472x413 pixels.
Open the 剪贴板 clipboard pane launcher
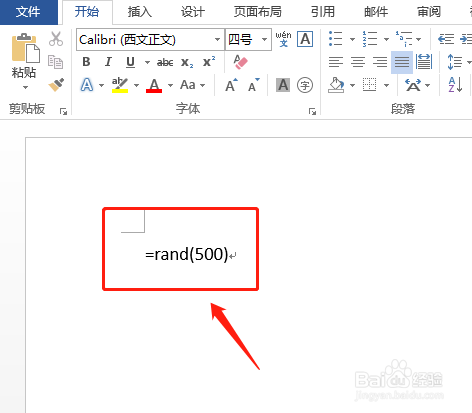click(x=63, y=111)
